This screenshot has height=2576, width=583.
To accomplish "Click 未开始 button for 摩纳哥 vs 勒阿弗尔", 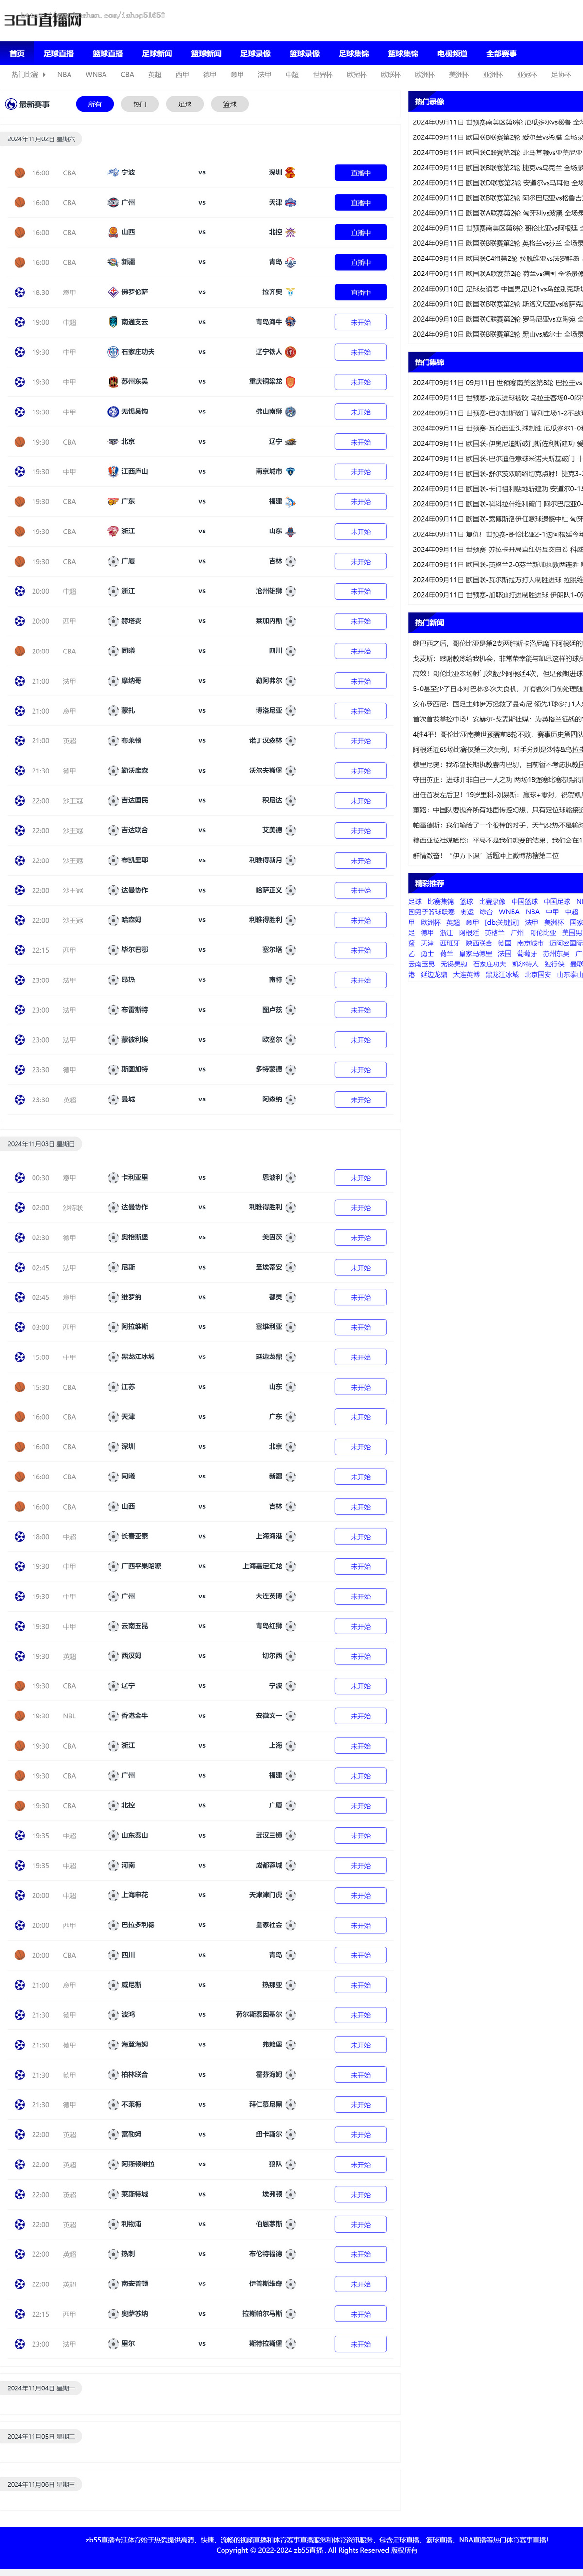I will pos(360,681).
